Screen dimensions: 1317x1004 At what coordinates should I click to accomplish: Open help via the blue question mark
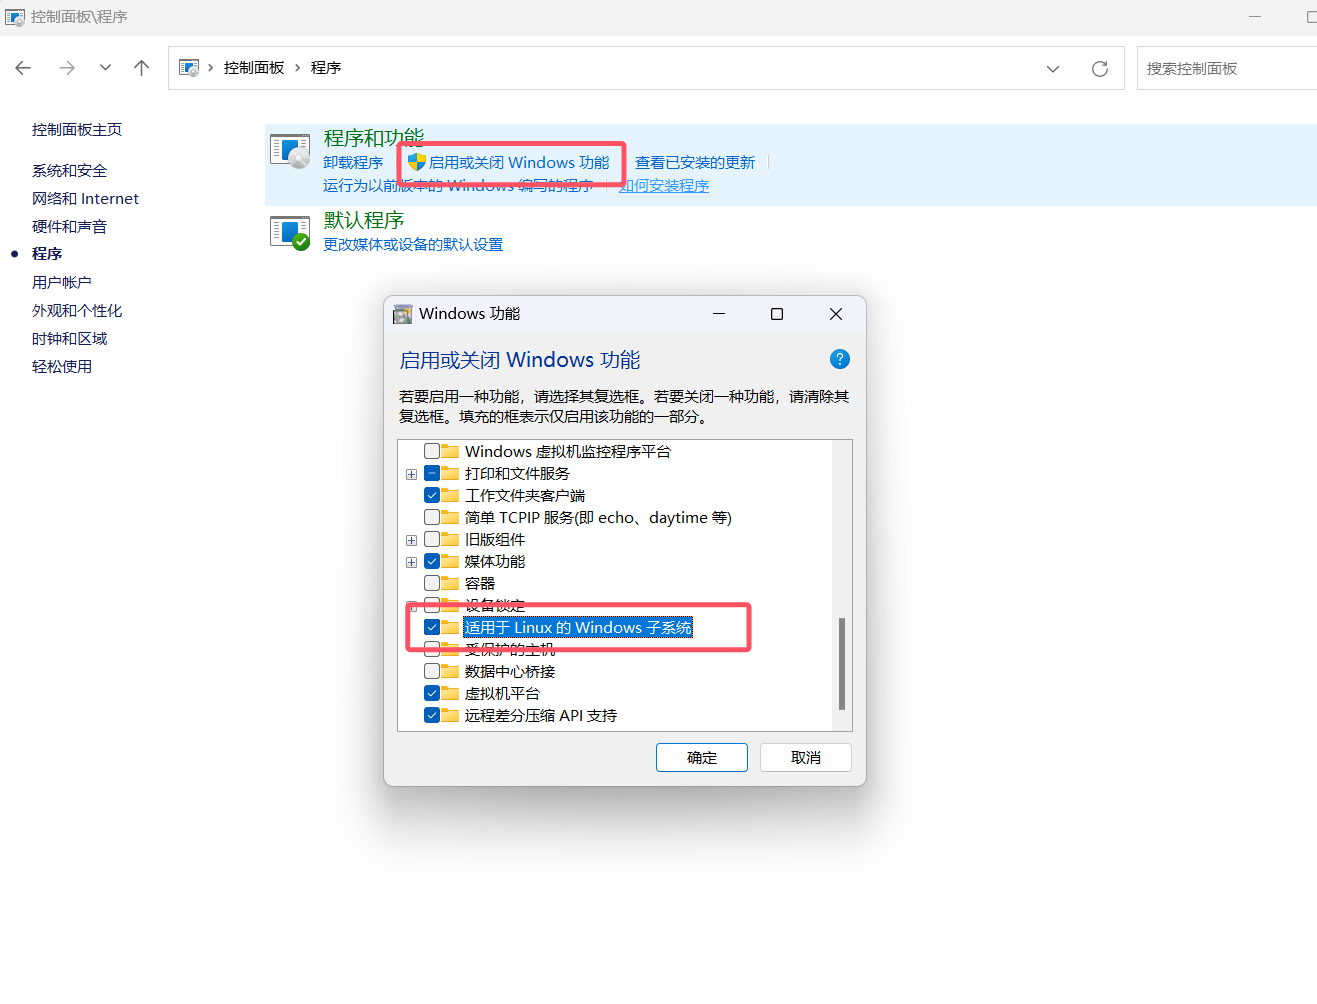pyautogui.click(x=840, y=359)
